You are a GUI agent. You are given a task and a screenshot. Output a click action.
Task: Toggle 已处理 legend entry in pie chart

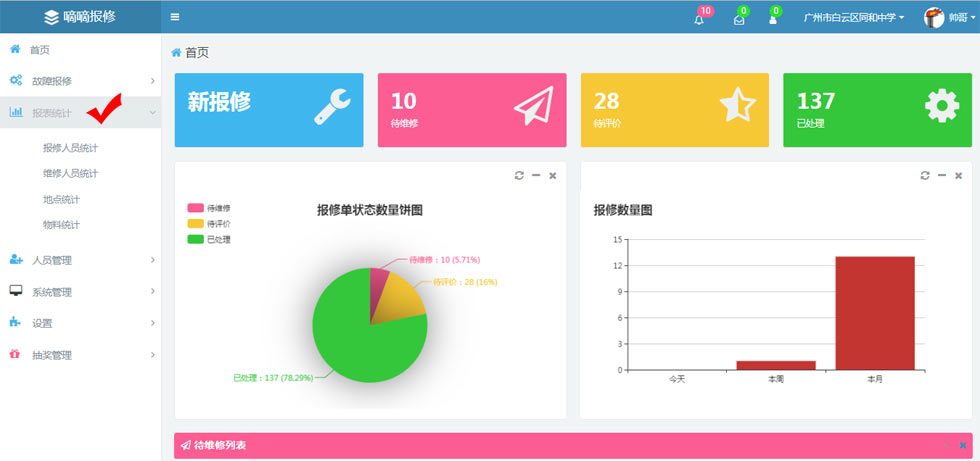tap(209, 239)
